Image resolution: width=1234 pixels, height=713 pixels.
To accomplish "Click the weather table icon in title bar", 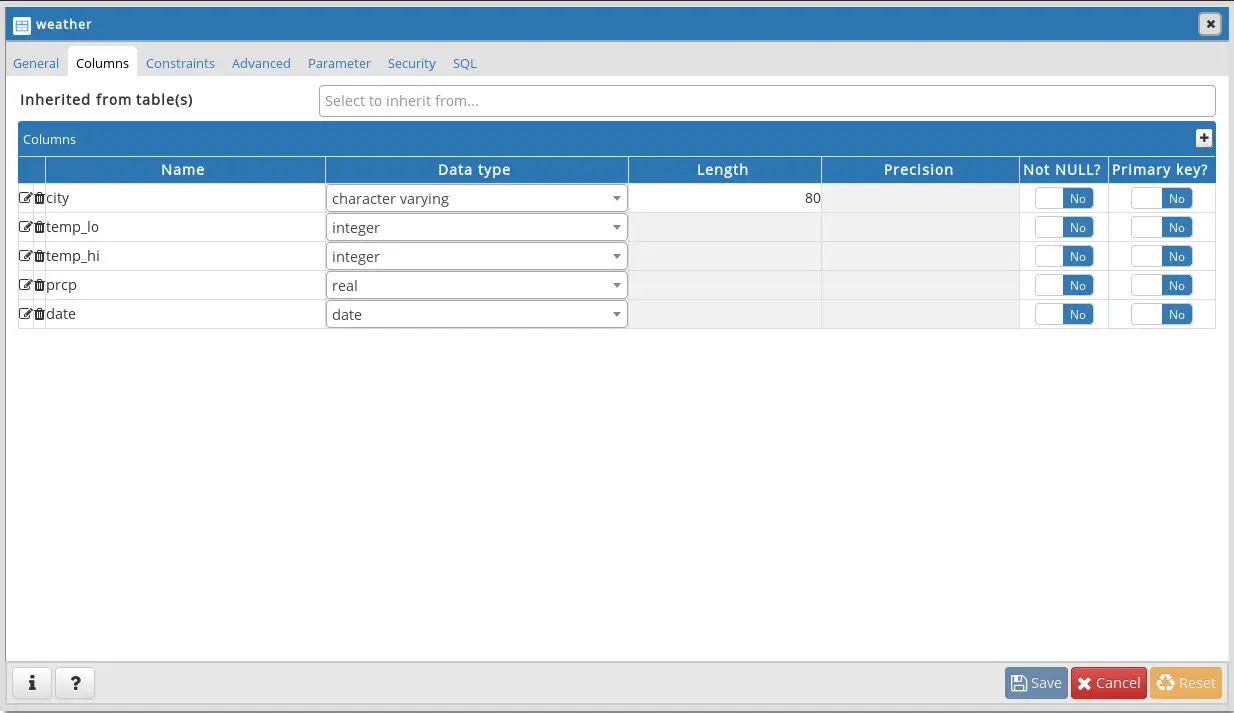I will 22,24.
